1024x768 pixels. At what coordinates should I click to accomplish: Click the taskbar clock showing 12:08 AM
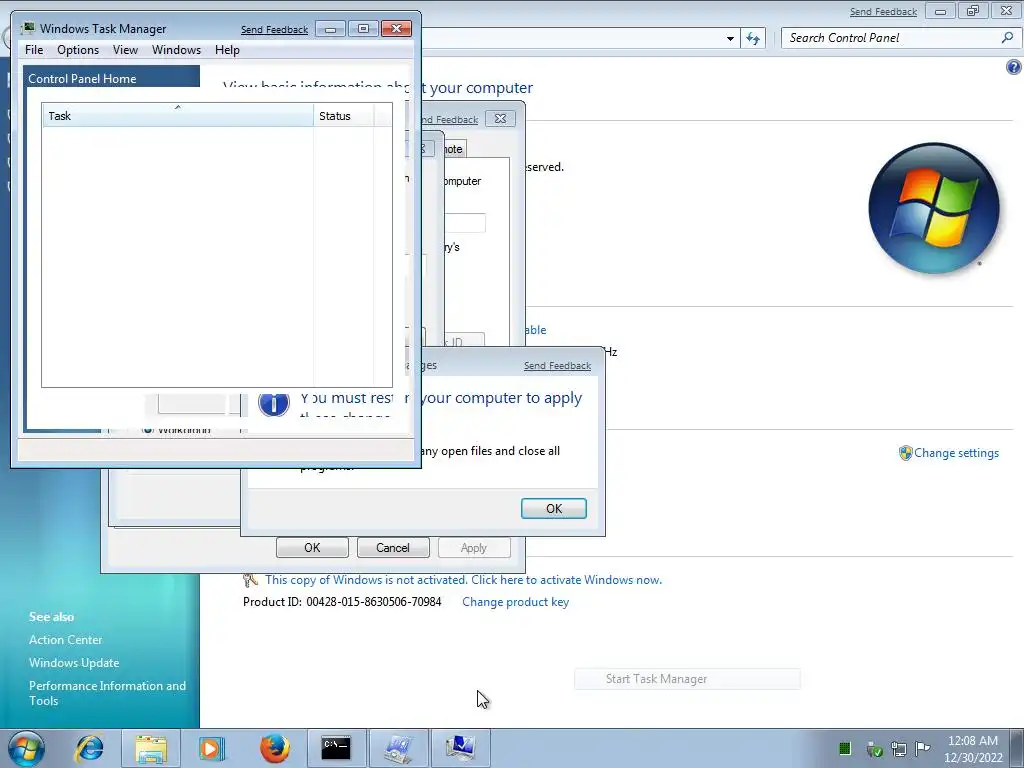[x=973, y=748]
